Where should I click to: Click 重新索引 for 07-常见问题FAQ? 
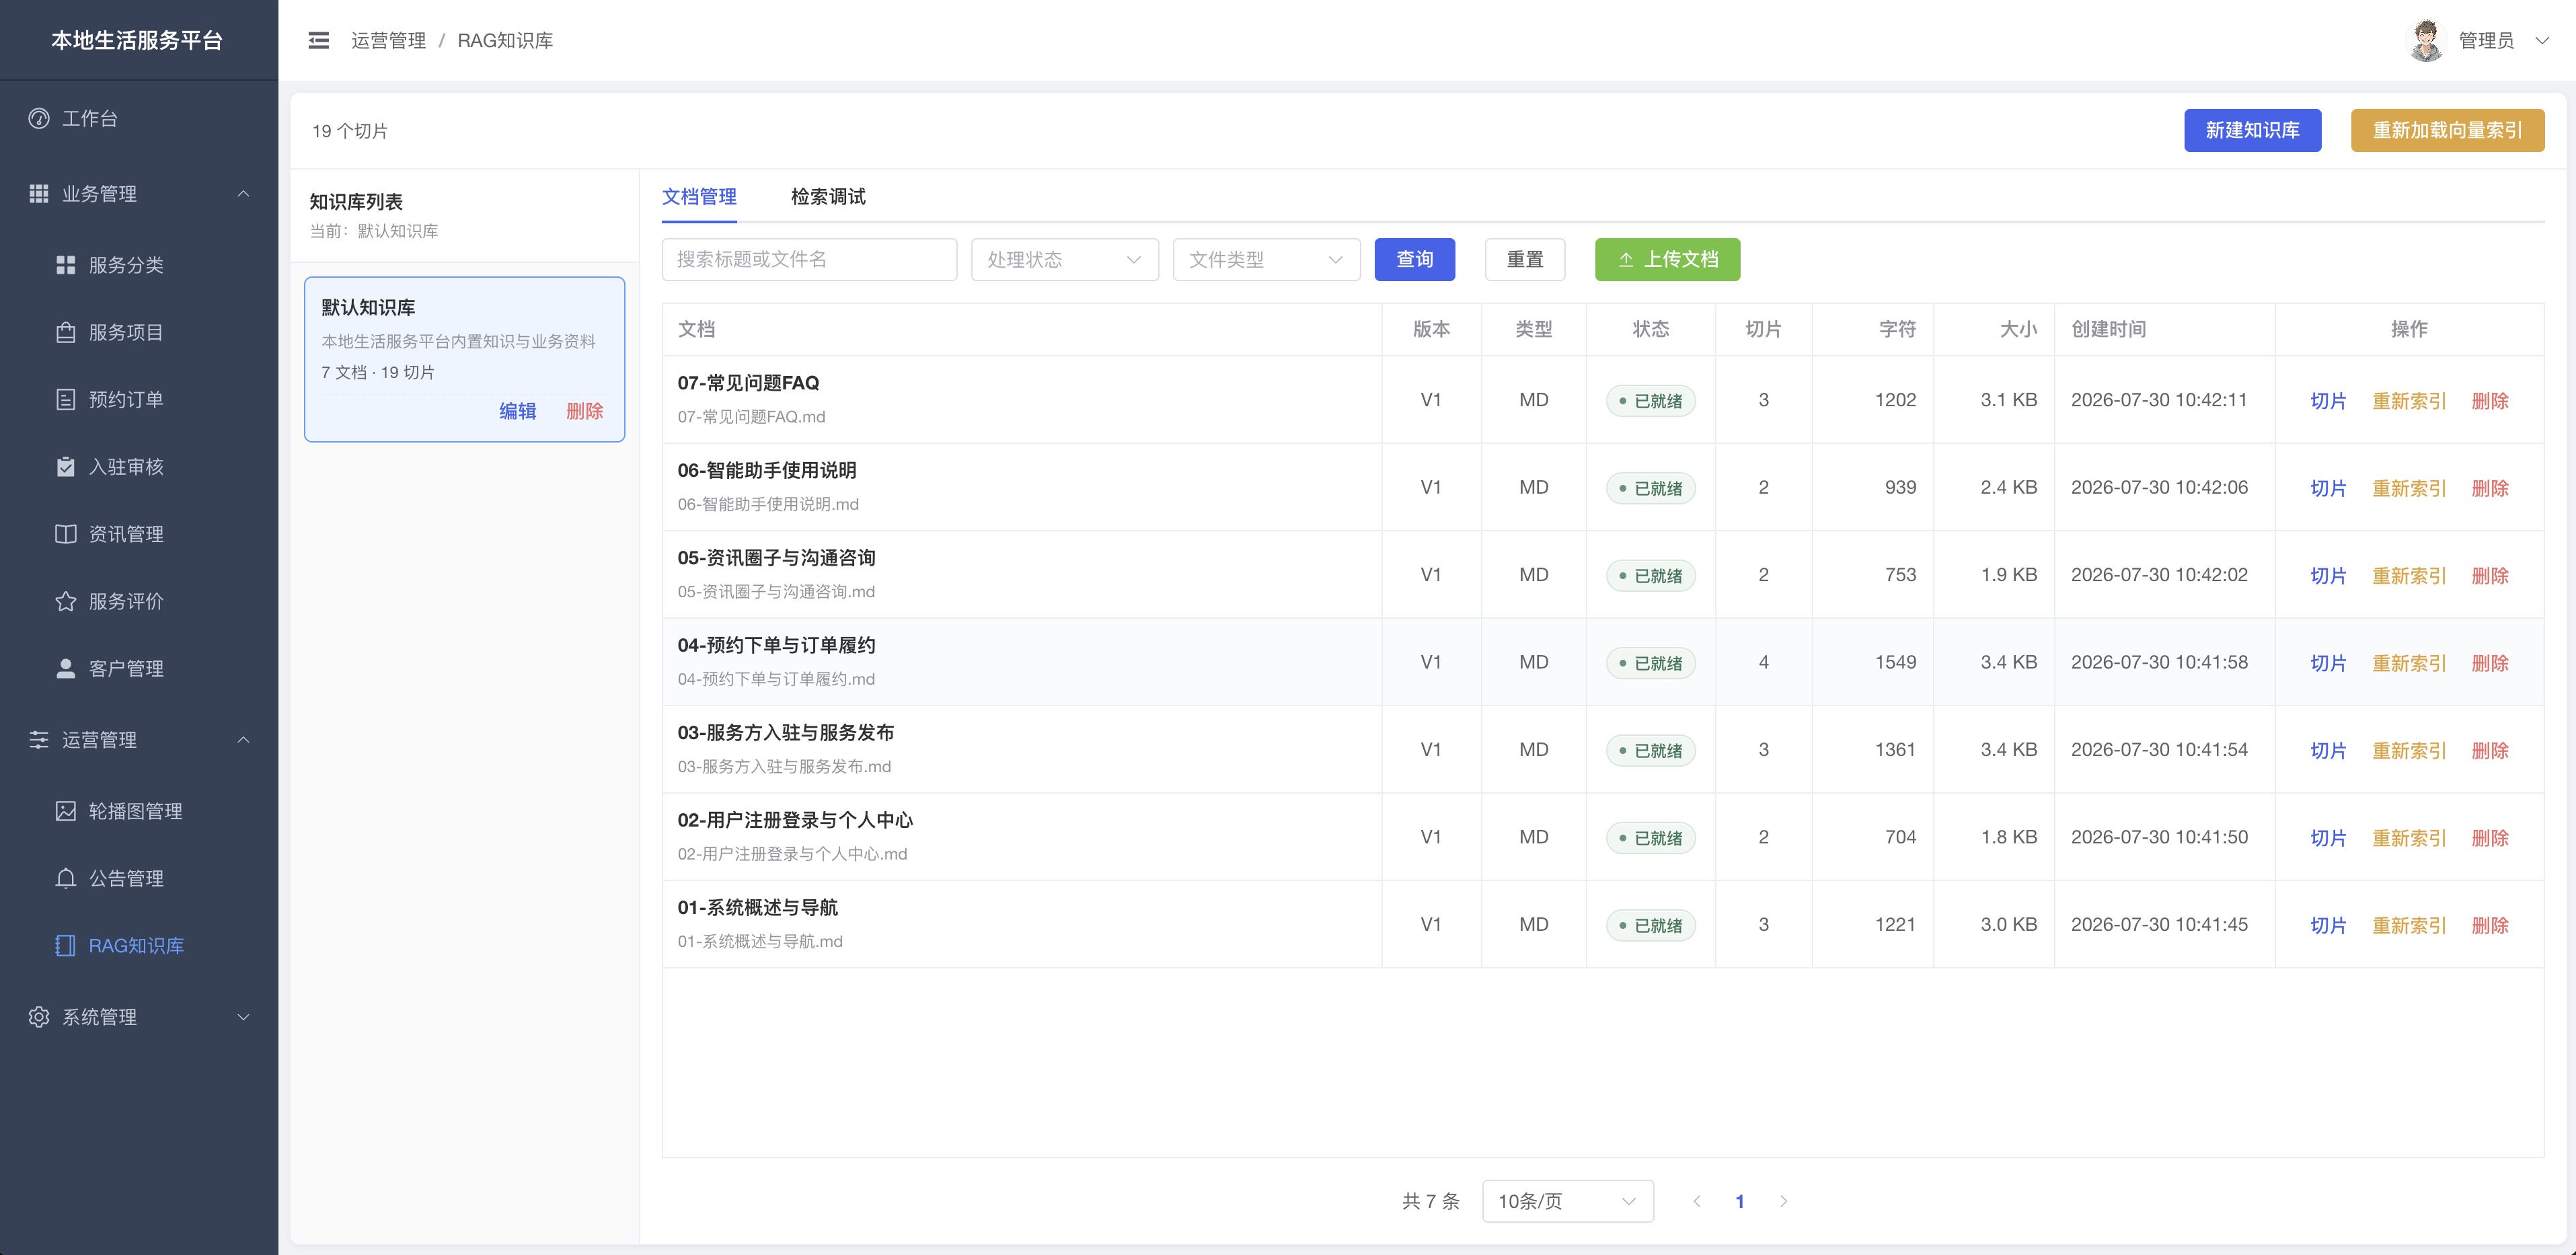(2409, 400)
